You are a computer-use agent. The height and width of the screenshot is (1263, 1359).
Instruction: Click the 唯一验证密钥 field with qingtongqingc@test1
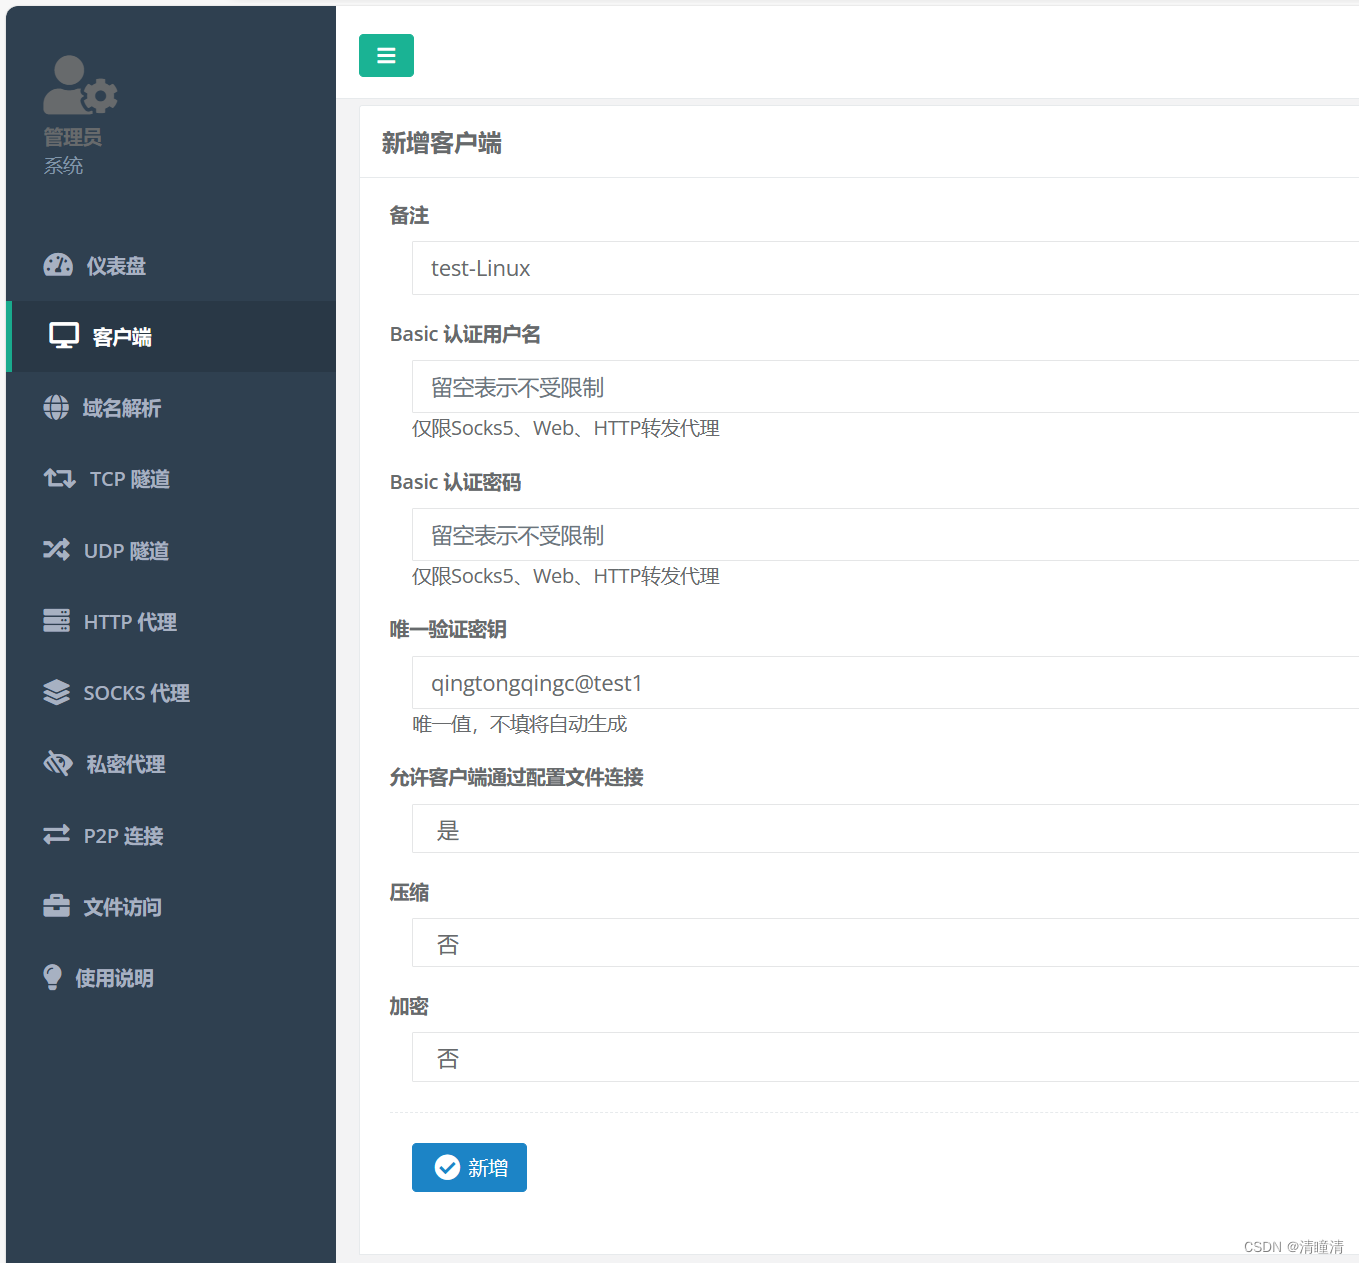tap(885, 683)
